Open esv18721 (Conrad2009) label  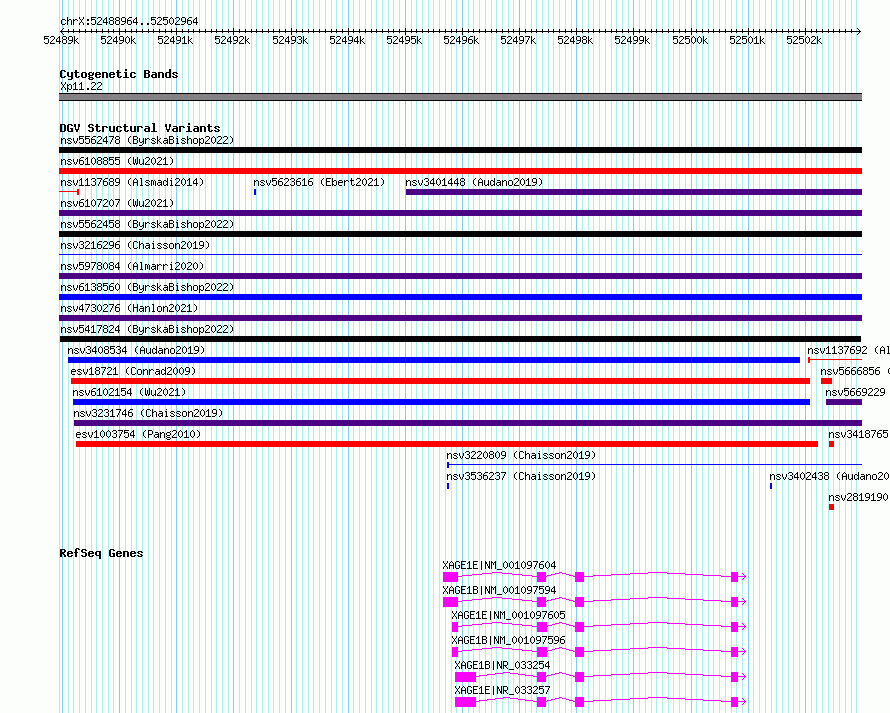[x=133, y=371]
